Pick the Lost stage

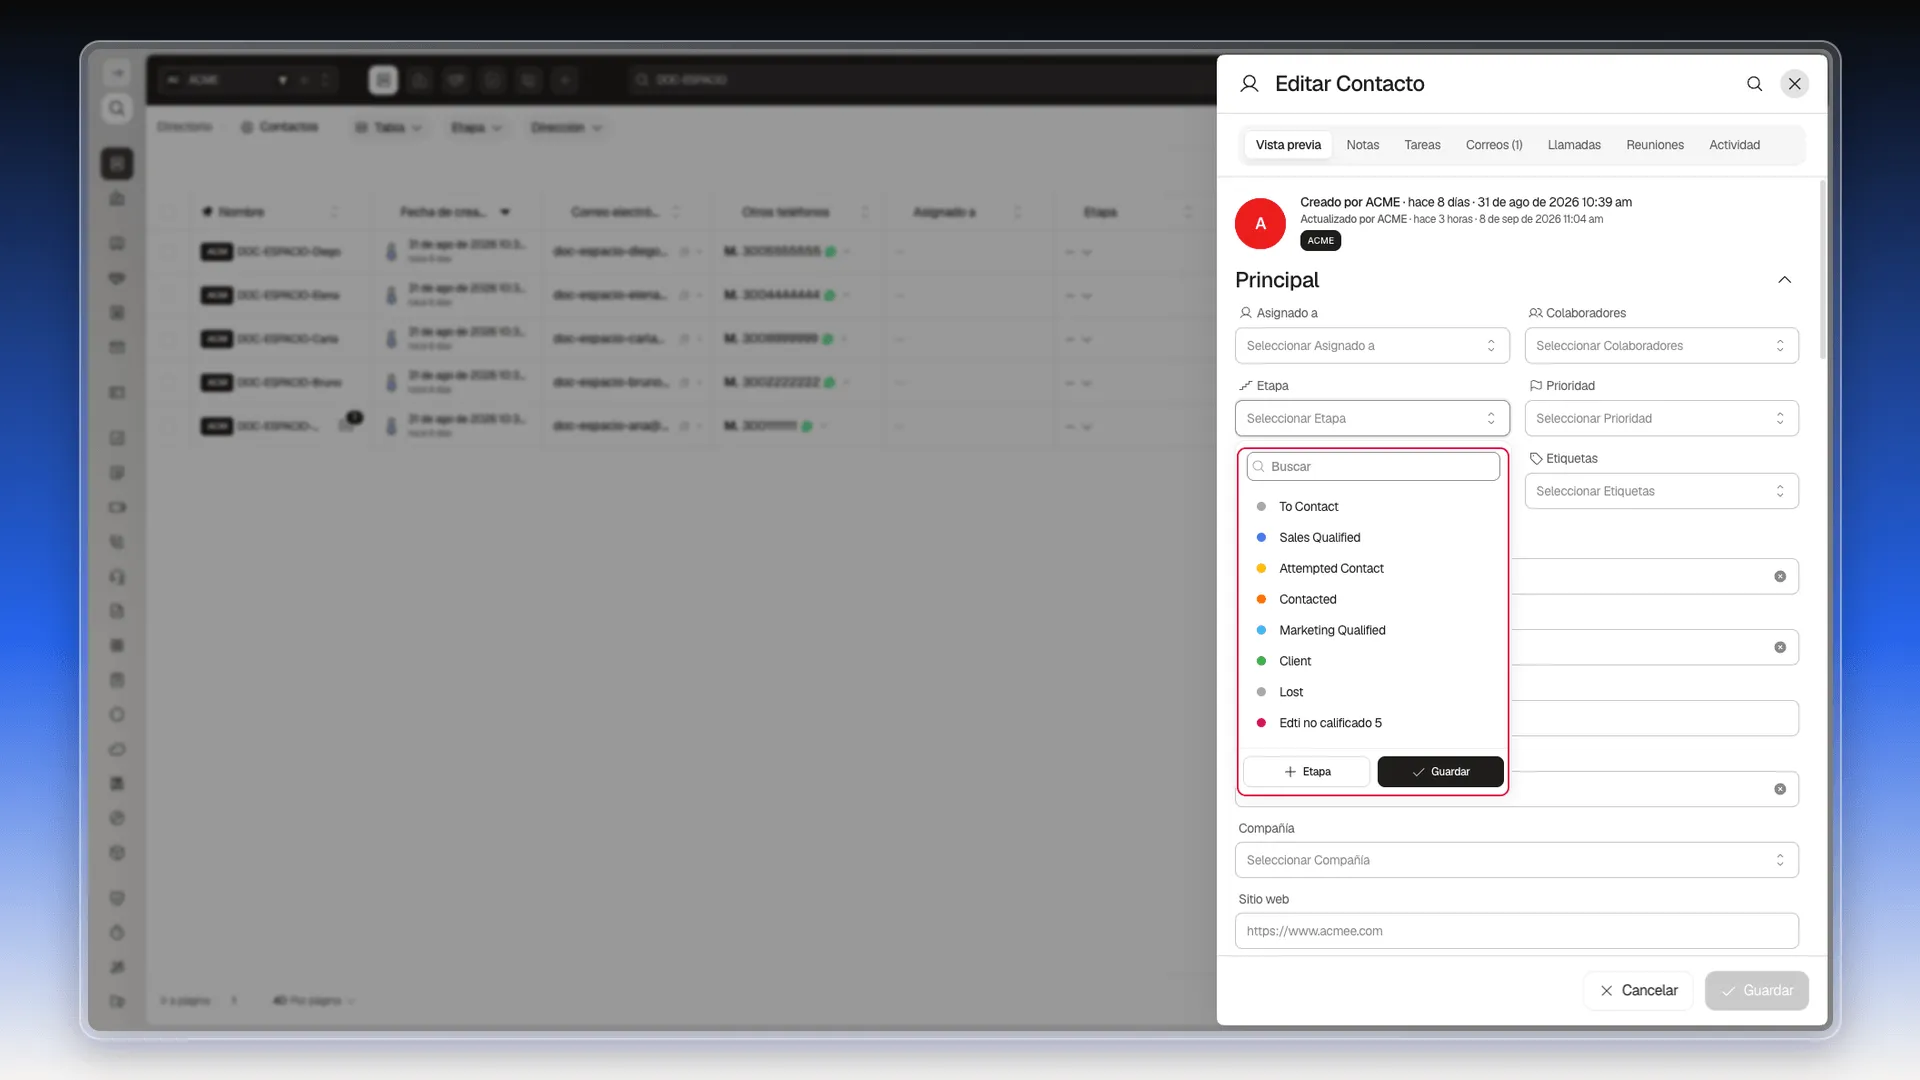pyautogui.click(x=1373, y=693)
